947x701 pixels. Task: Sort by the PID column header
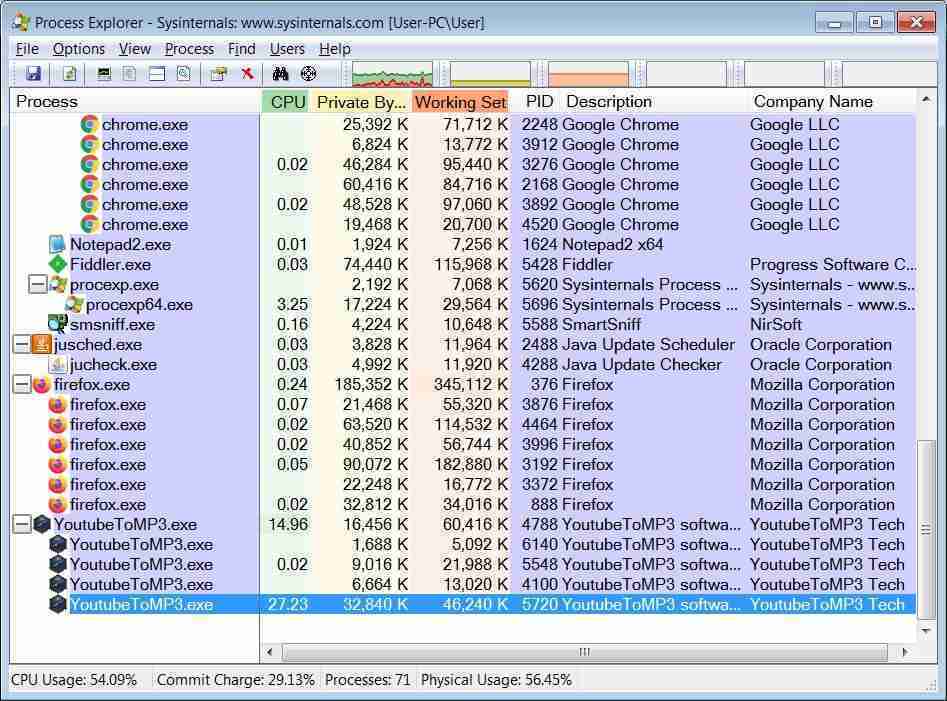coord(538,101)
